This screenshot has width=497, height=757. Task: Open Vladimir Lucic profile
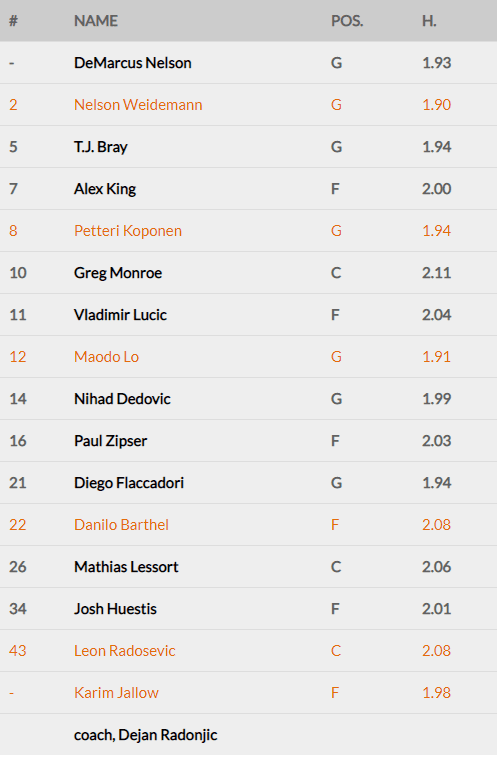click(120, 315)
